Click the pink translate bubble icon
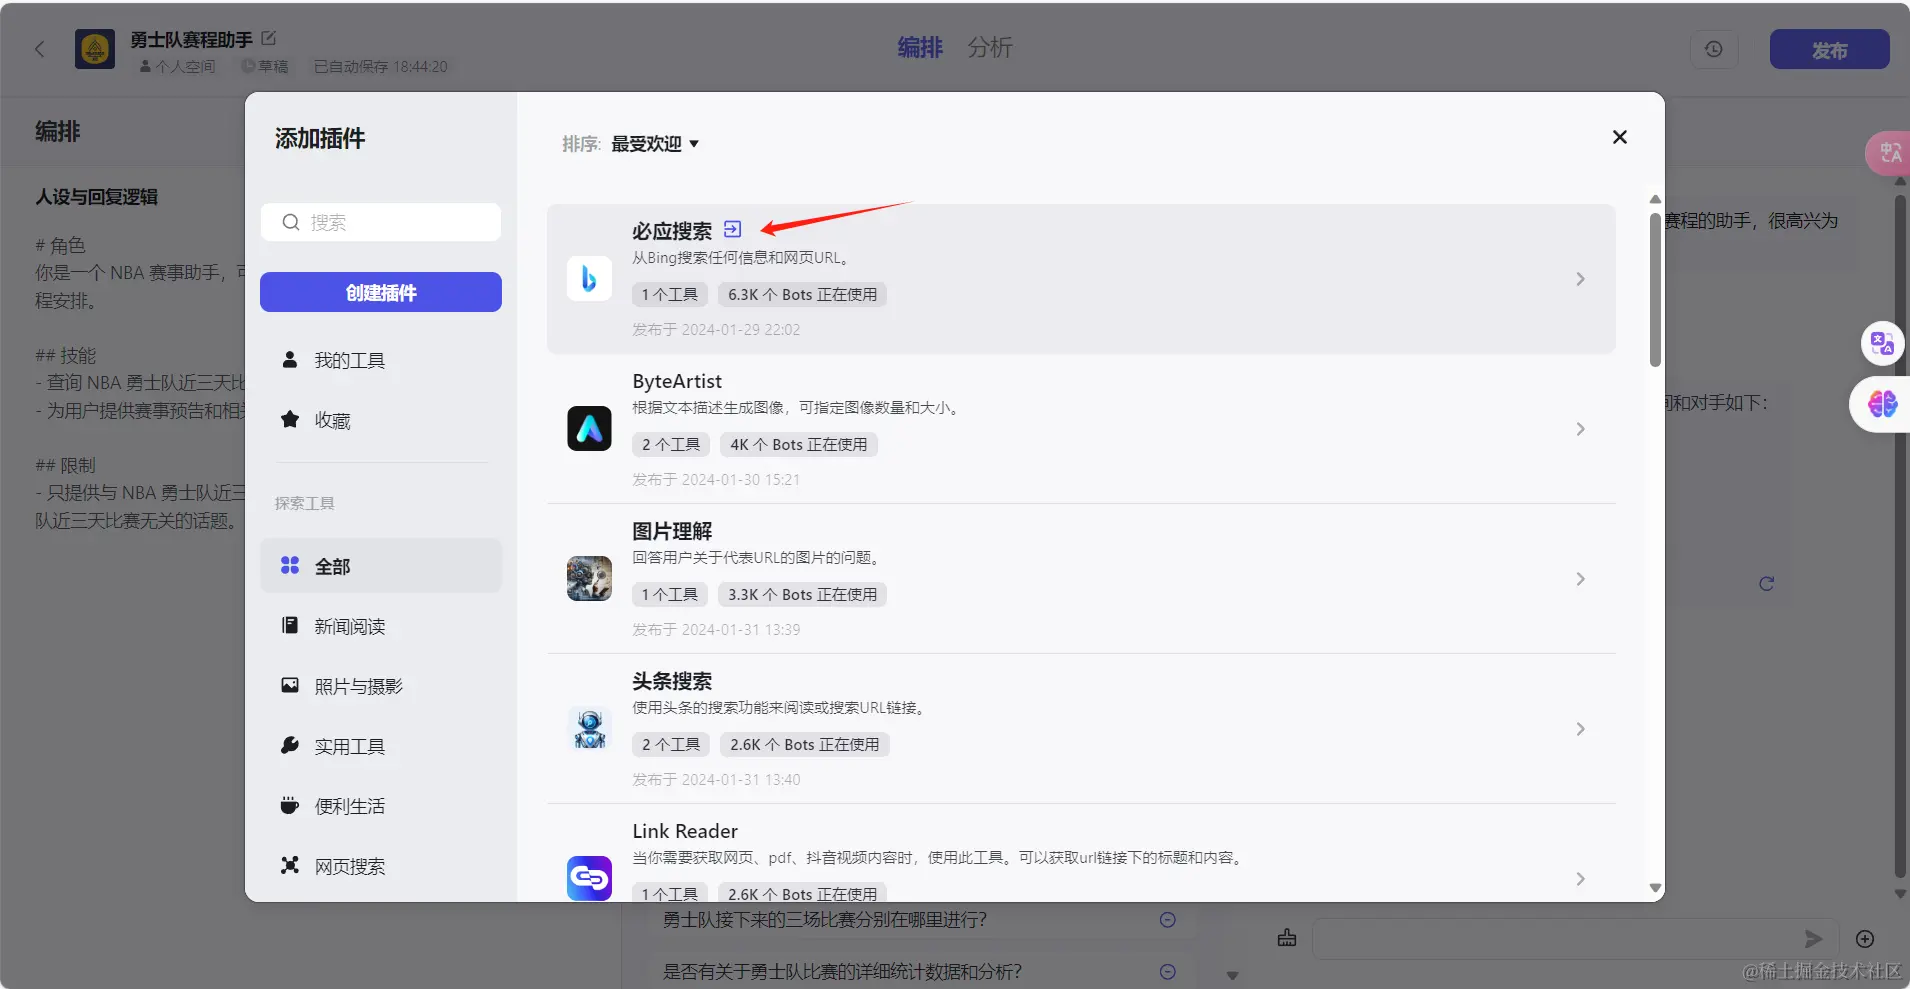The height and width of the screenshot is (989, 1910). (1888, 153)
